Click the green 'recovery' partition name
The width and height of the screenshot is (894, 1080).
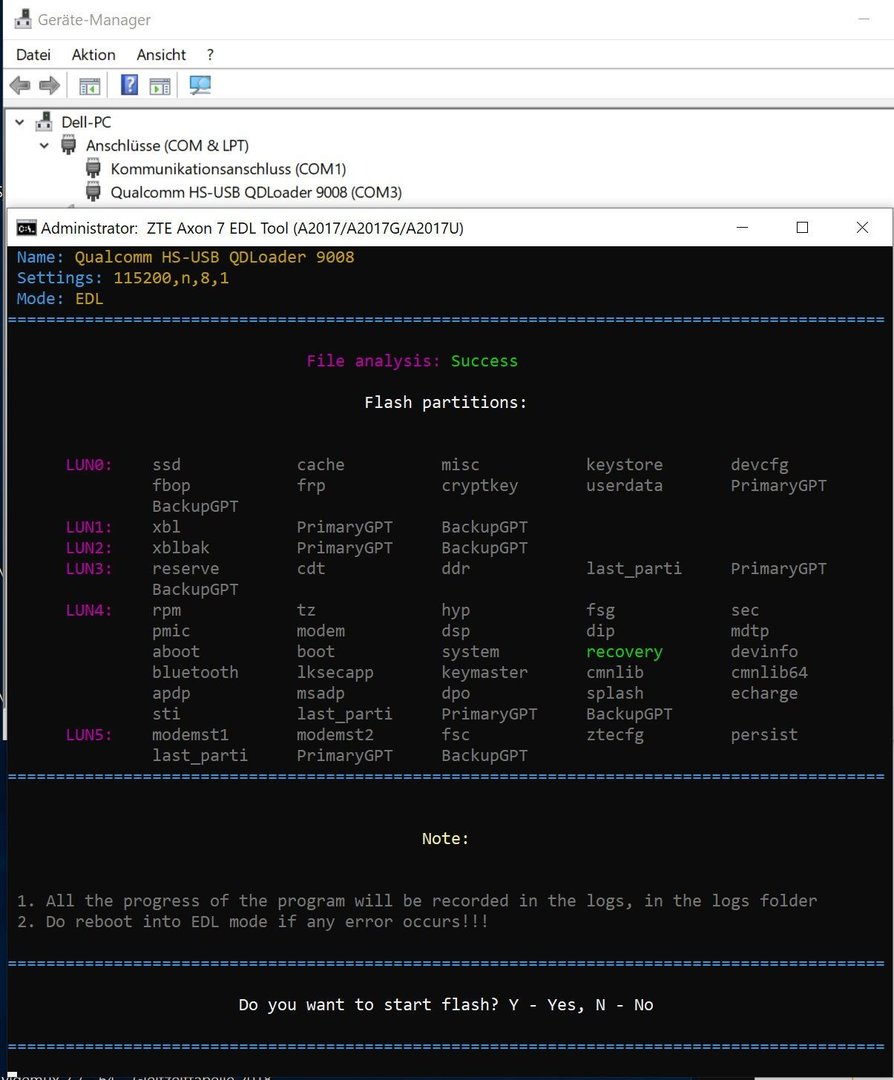[x=625, y=652]
